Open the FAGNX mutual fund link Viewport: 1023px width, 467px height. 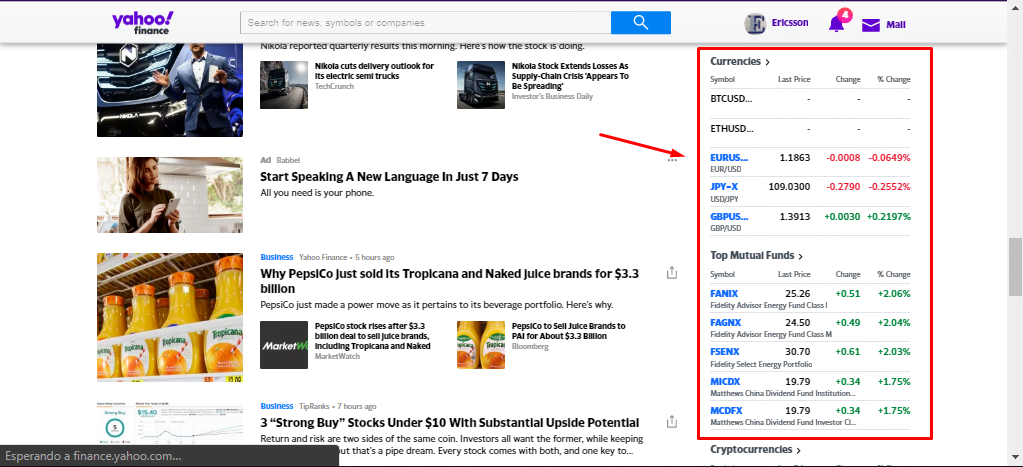tap(725, 322)
